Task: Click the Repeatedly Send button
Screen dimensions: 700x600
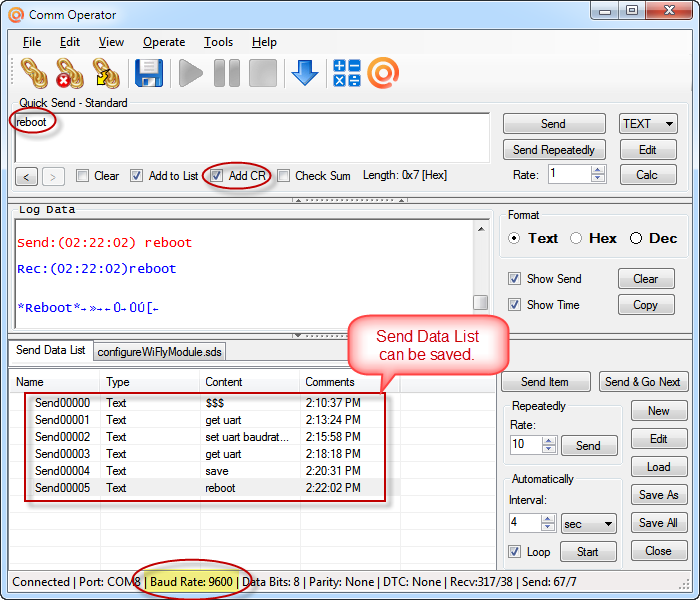Action: pos(589,446)
